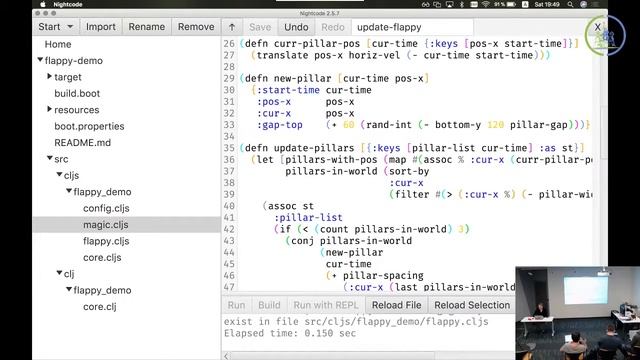Open flappy.cljs file

pos(106,241)
